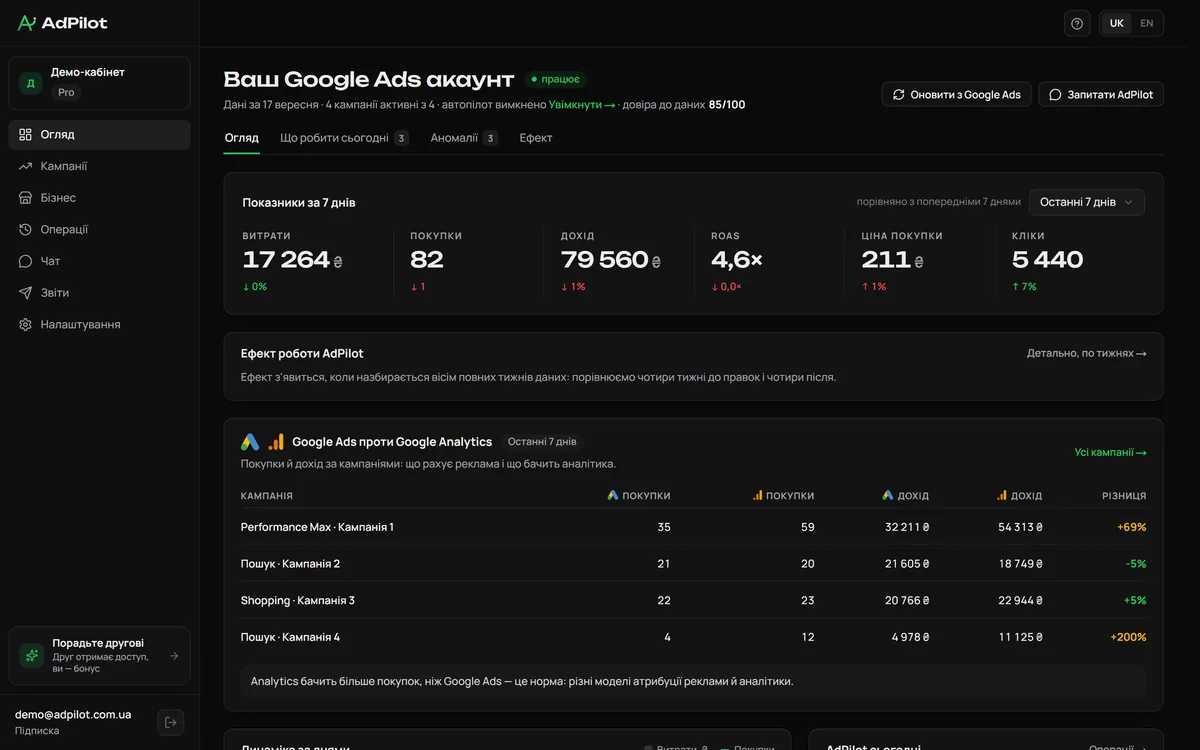Click the працює status badge
This screenshot has width=1200, height=750.
pos(556,79)
